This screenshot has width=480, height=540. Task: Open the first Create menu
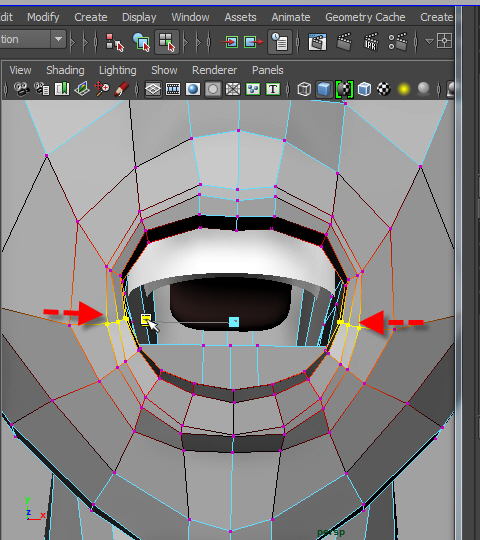coord(91,17)
